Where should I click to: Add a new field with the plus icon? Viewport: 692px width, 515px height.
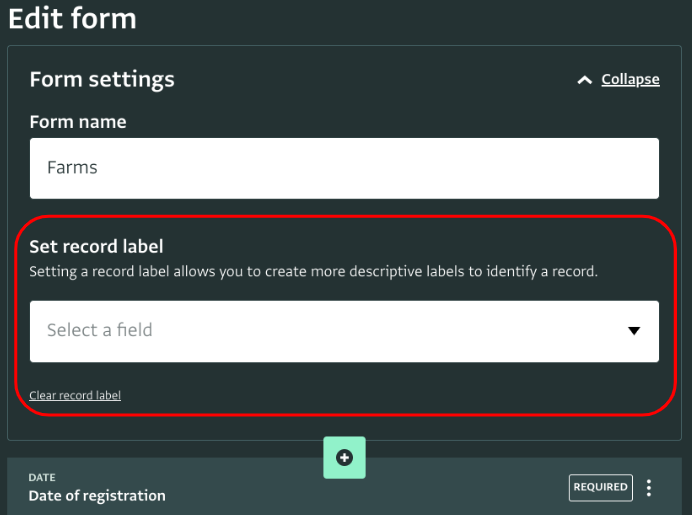click(344, 458)
